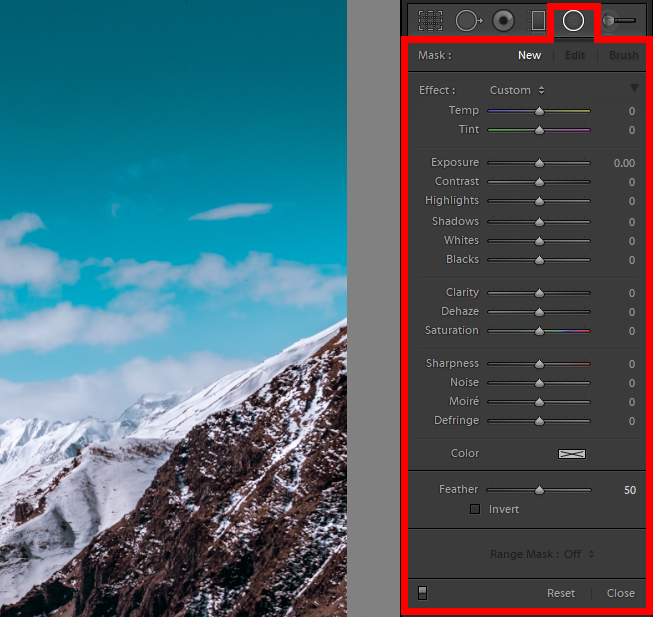The height and width of the screenshot is (617, 653).
Task: Collapse the effect sliders with the triangle
Action: 633,89
